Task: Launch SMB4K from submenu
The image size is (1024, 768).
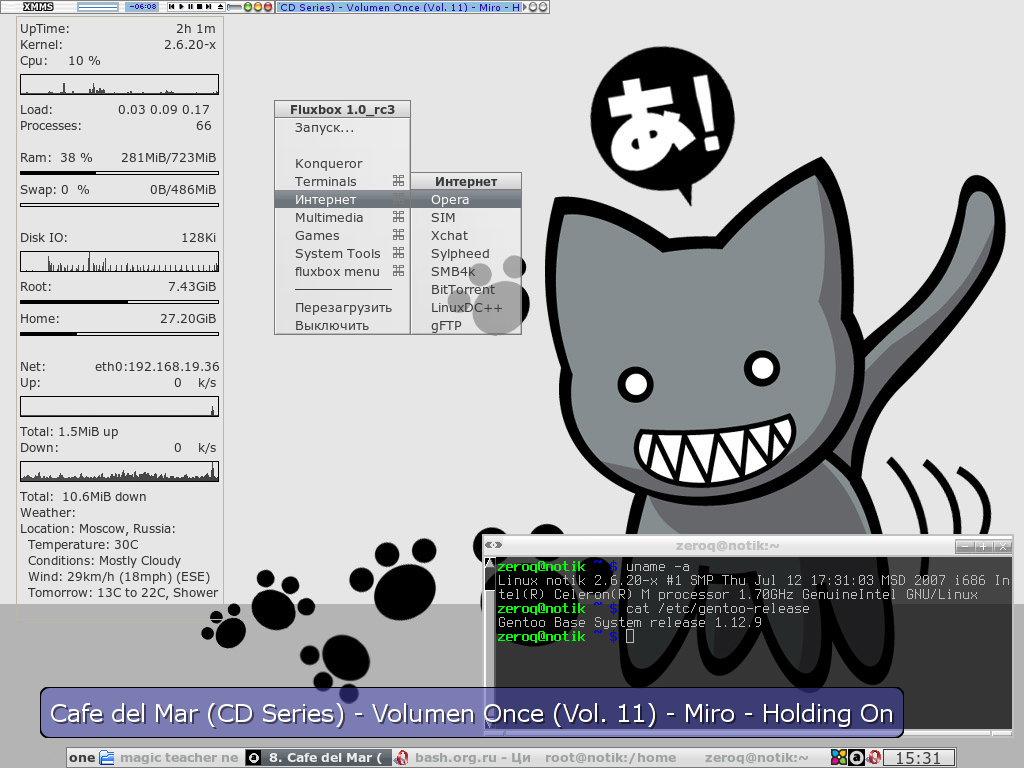Action: pyautogui.click(x=466, y=271)
